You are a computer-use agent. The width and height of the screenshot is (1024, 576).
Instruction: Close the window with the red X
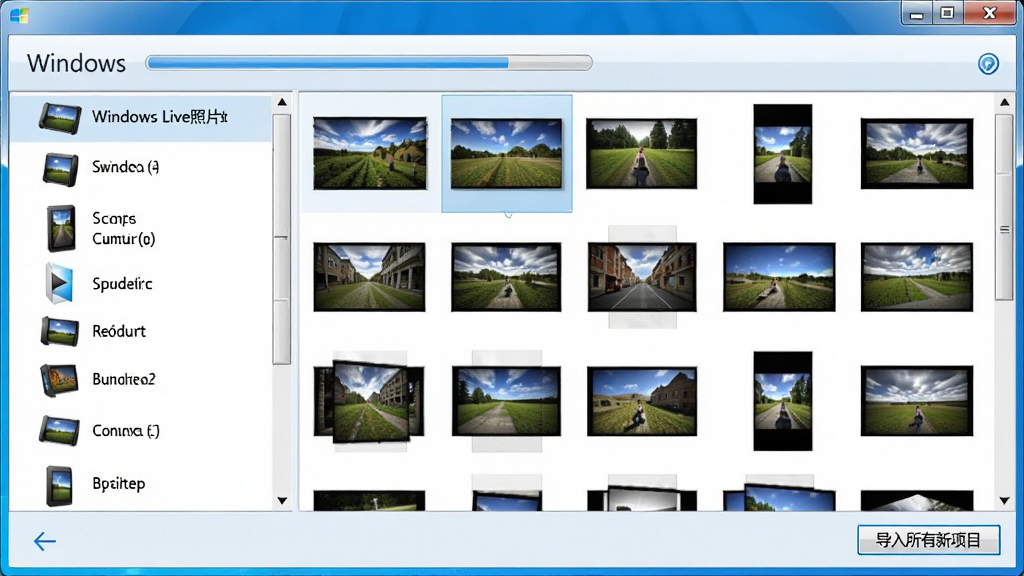tap(989, 13)
